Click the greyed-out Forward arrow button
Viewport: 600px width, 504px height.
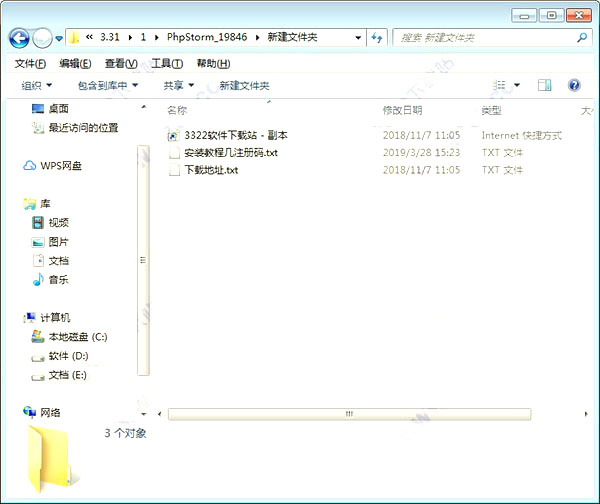coord(42,38)
